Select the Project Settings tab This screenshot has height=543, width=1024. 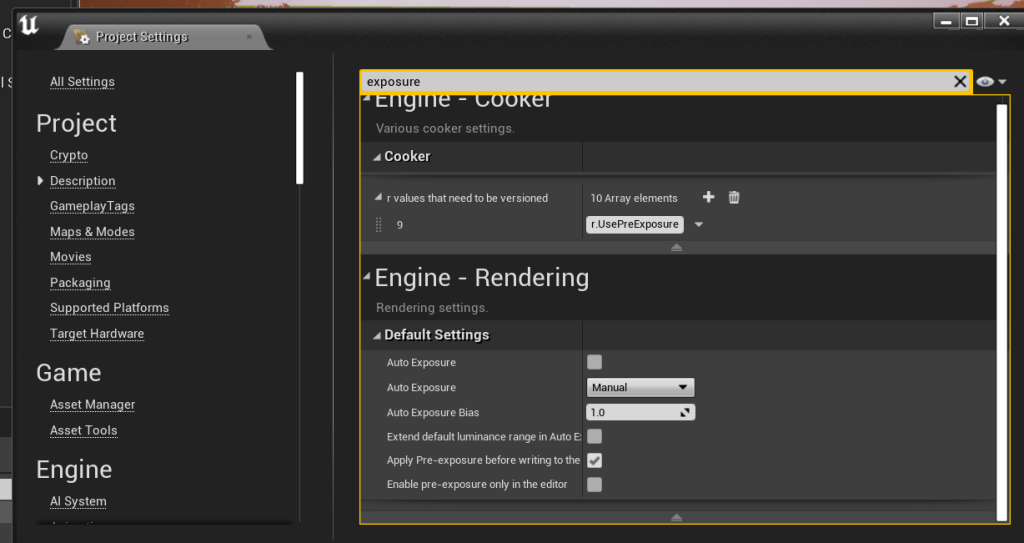[141, 37]
